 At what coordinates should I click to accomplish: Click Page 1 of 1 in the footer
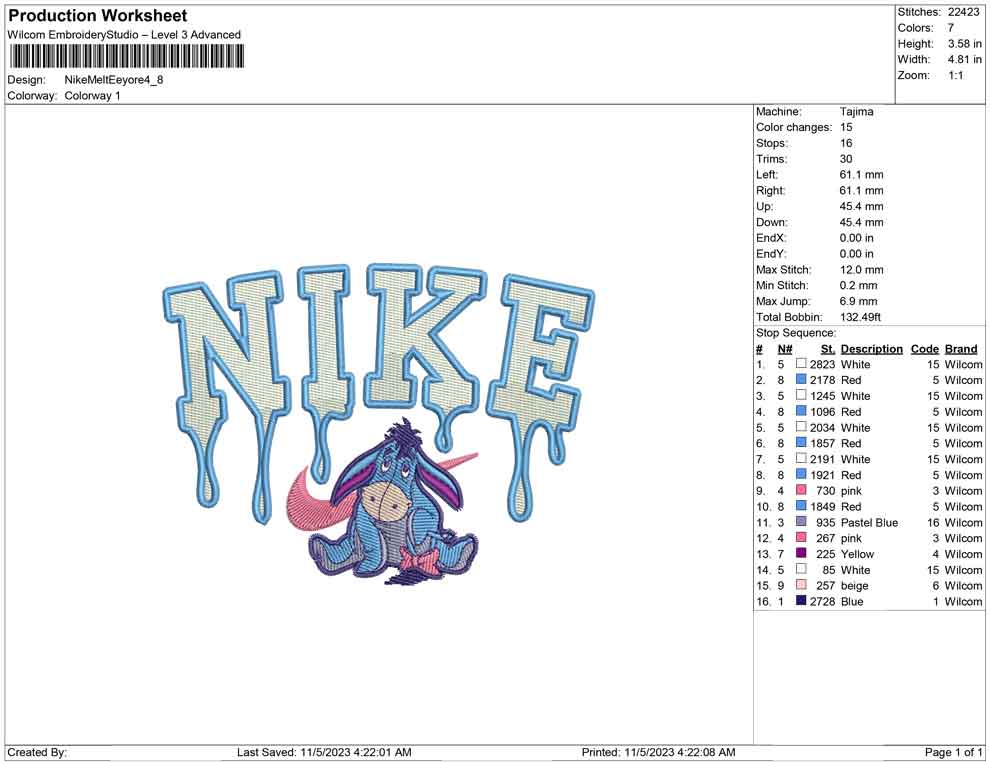tap(953, 752)
